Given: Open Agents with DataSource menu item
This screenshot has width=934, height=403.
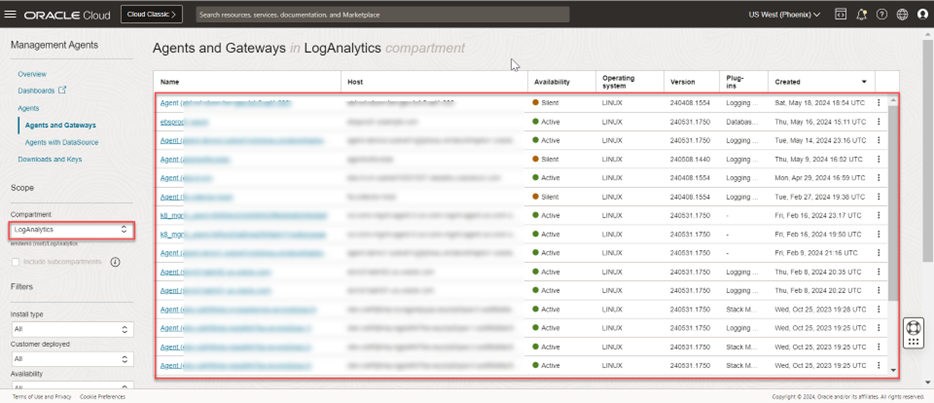Looking at the screenshot, I should pos(61,143).
